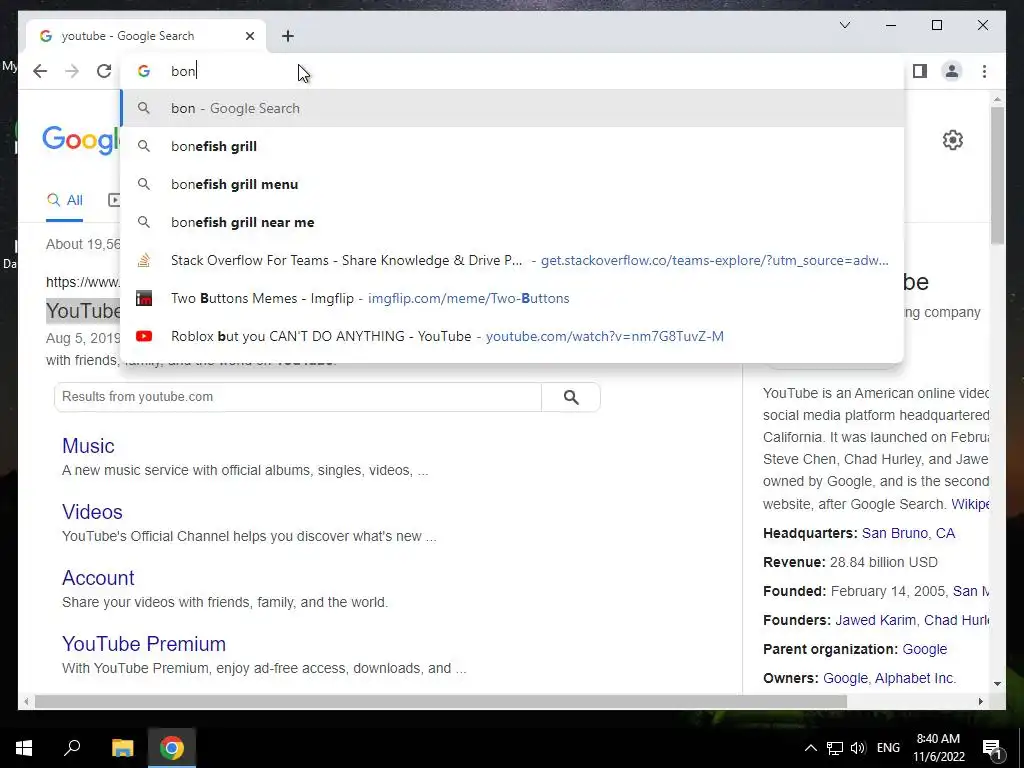Open the Alphabet Inc. owners link

(x=915, y=679)
